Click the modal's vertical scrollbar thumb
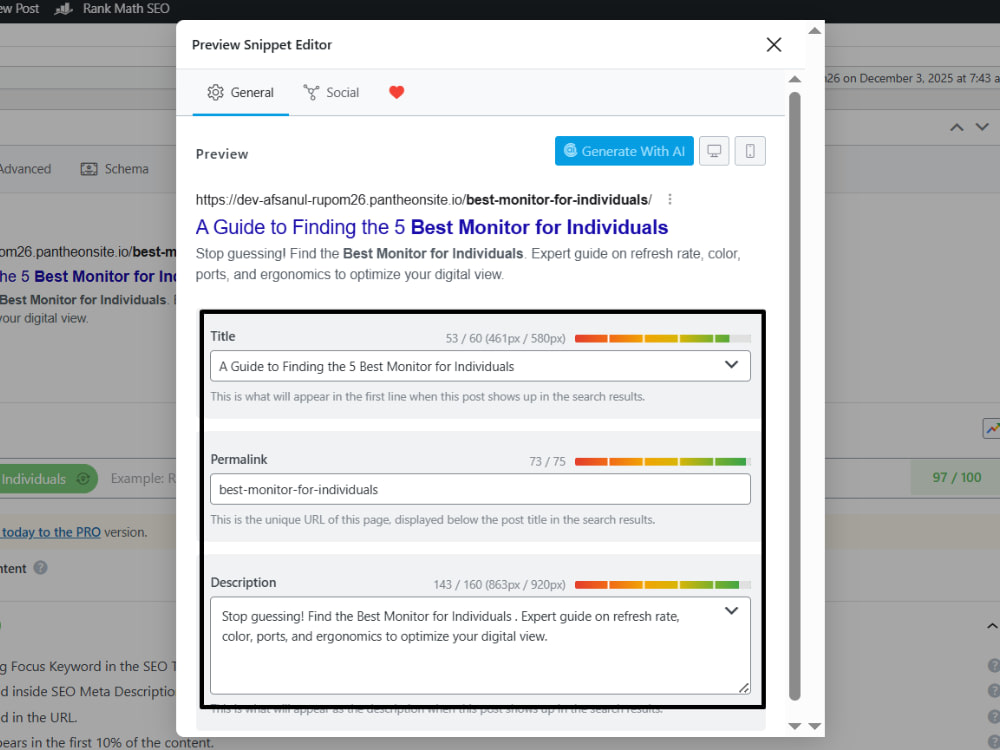 795,396
